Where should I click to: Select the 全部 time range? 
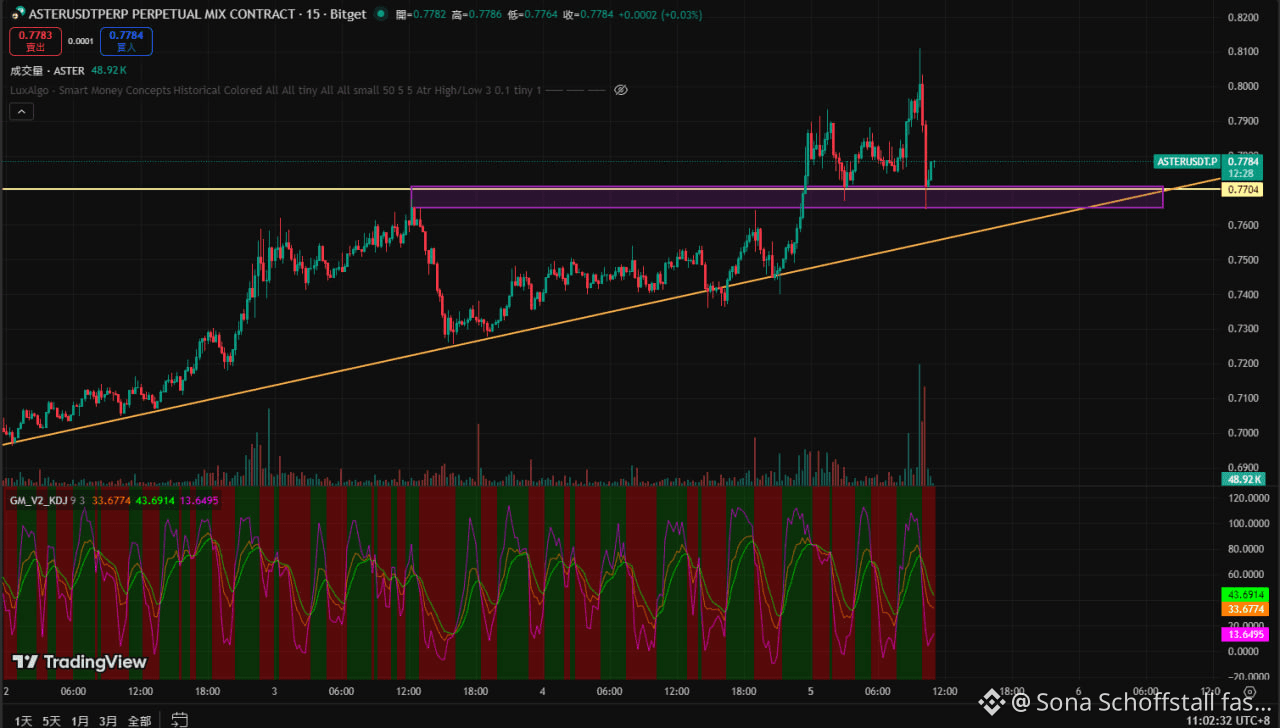[x=139, y=720]
